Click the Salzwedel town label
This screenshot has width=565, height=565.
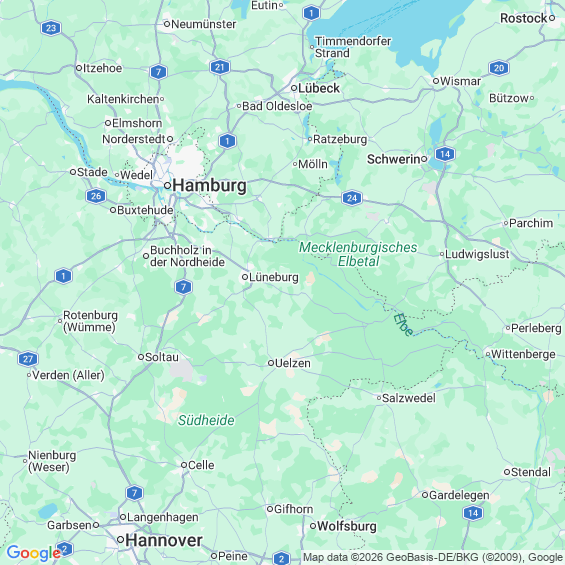(x=409, y=398)
